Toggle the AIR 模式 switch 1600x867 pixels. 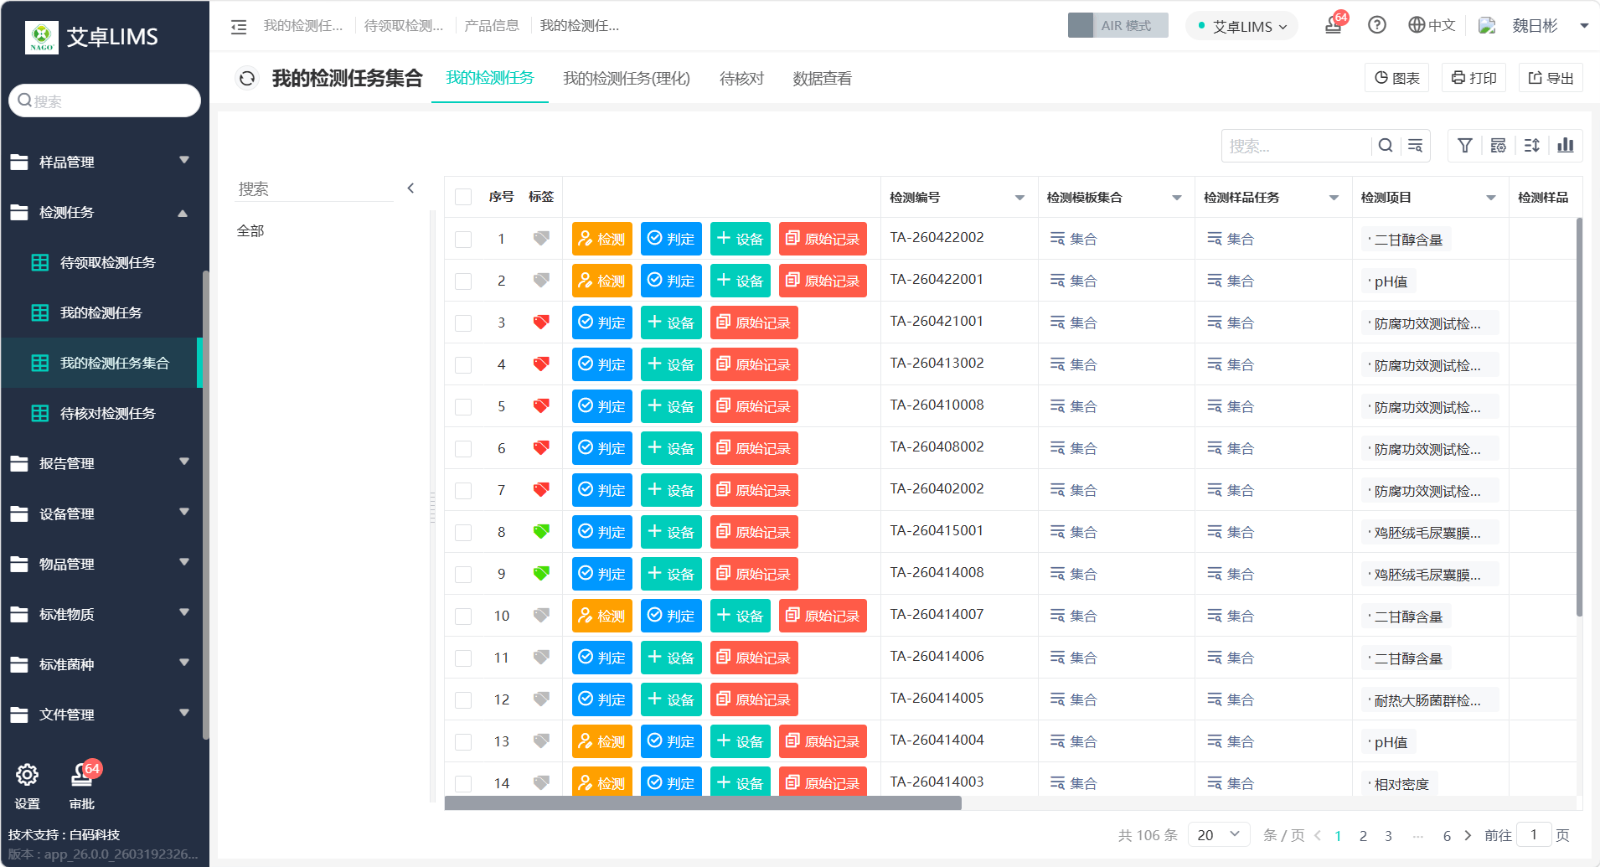coord(1118,25)
